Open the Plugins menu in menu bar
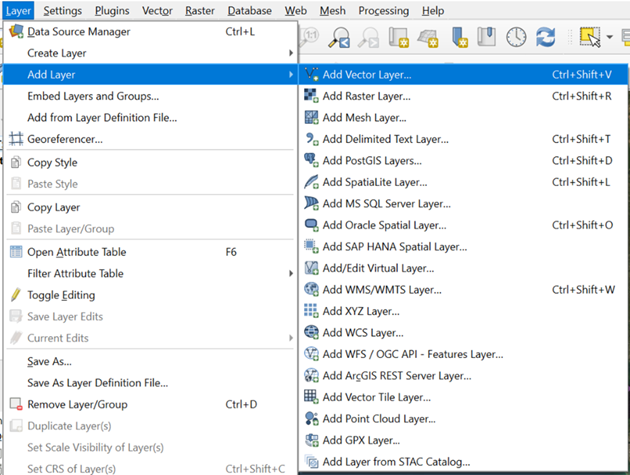Screen dimensions: 630x475 tap(112, 10)
